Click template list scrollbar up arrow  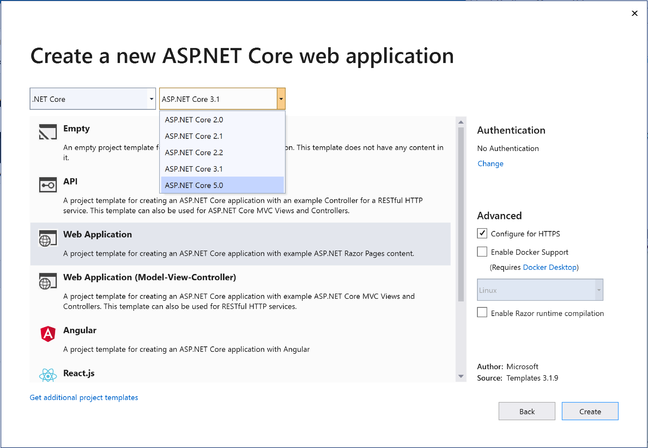[461, 122]
